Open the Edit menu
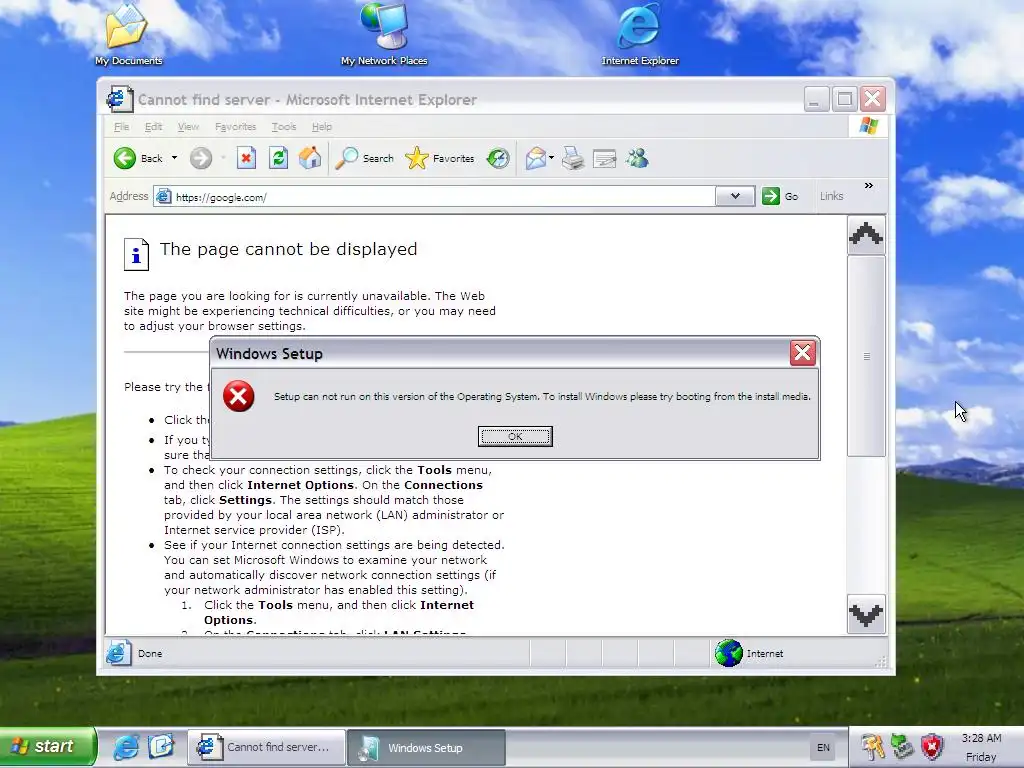1024x768 pixels. [x=153, y=127]
